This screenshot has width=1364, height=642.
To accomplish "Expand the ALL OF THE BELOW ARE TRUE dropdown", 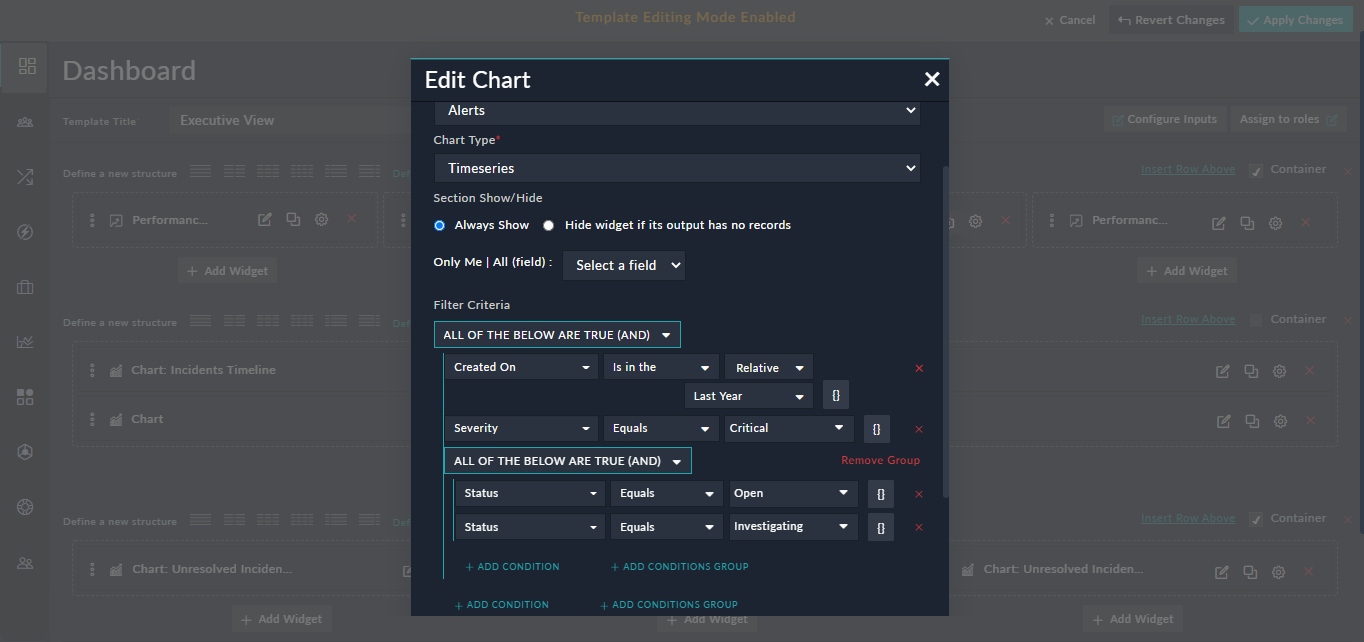I will coord(557,334).
